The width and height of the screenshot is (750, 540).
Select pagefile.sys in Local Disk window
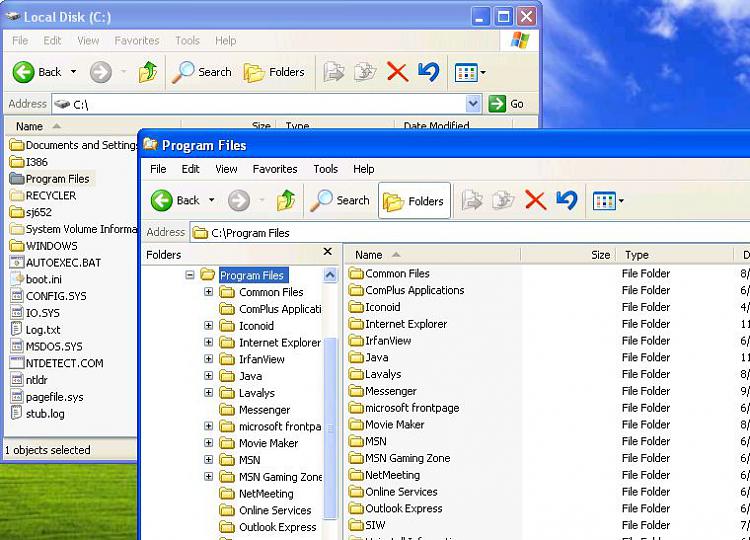click(x=47, y=397)
